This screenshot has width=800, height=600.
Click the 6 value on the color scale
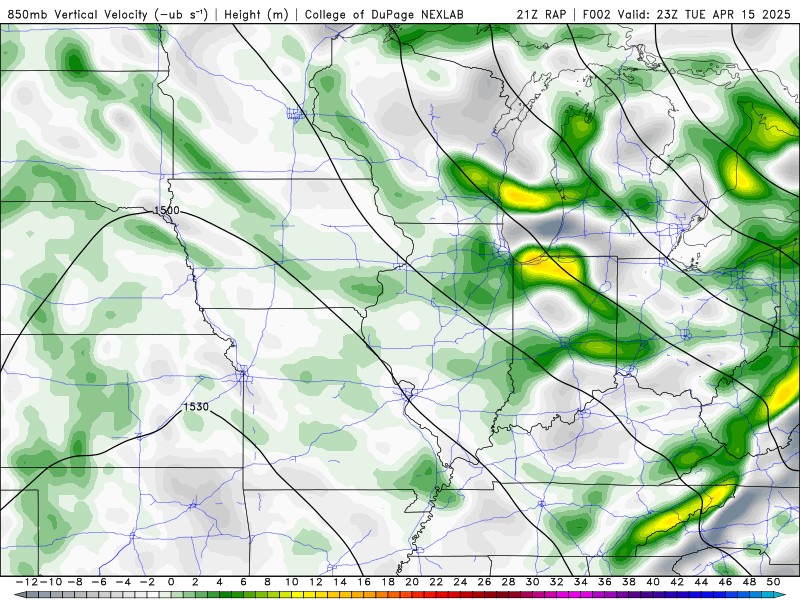[x=243, y=582]
